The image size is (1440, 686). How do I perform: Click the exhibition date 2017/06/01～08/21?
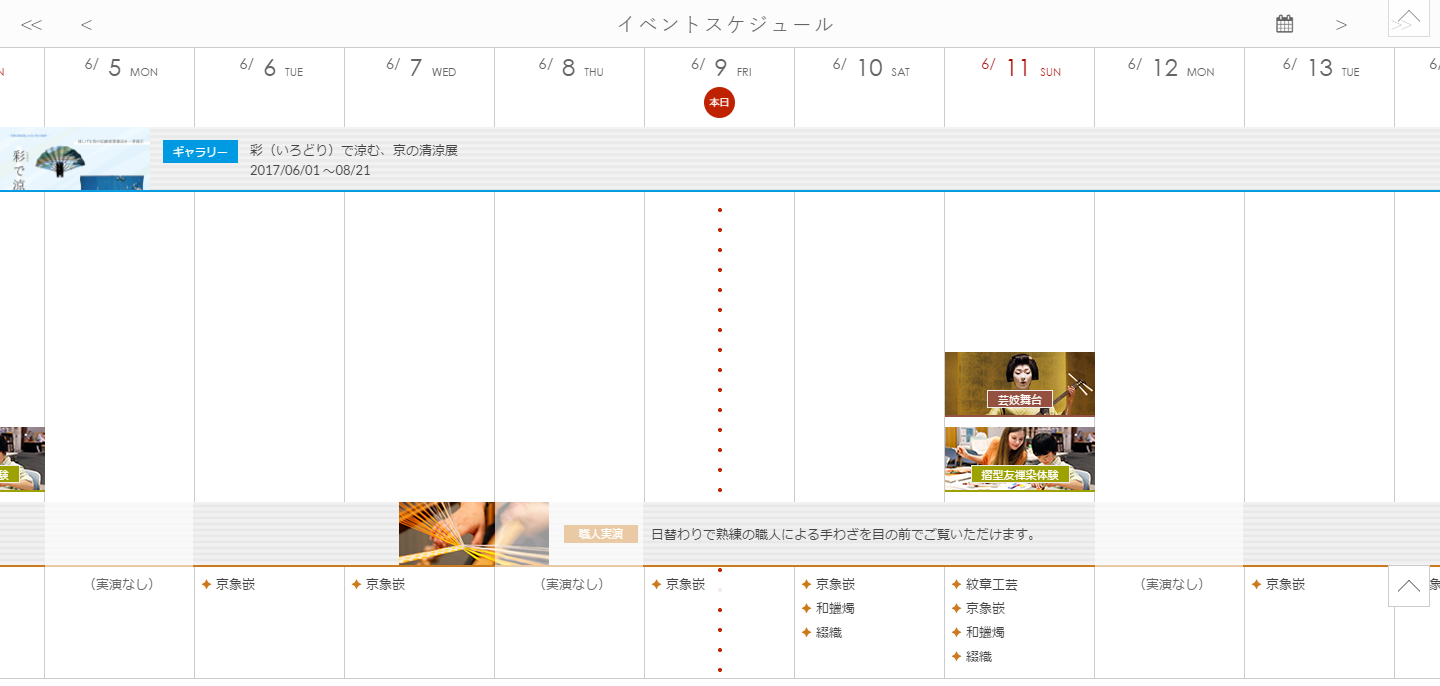pos(310,170)
